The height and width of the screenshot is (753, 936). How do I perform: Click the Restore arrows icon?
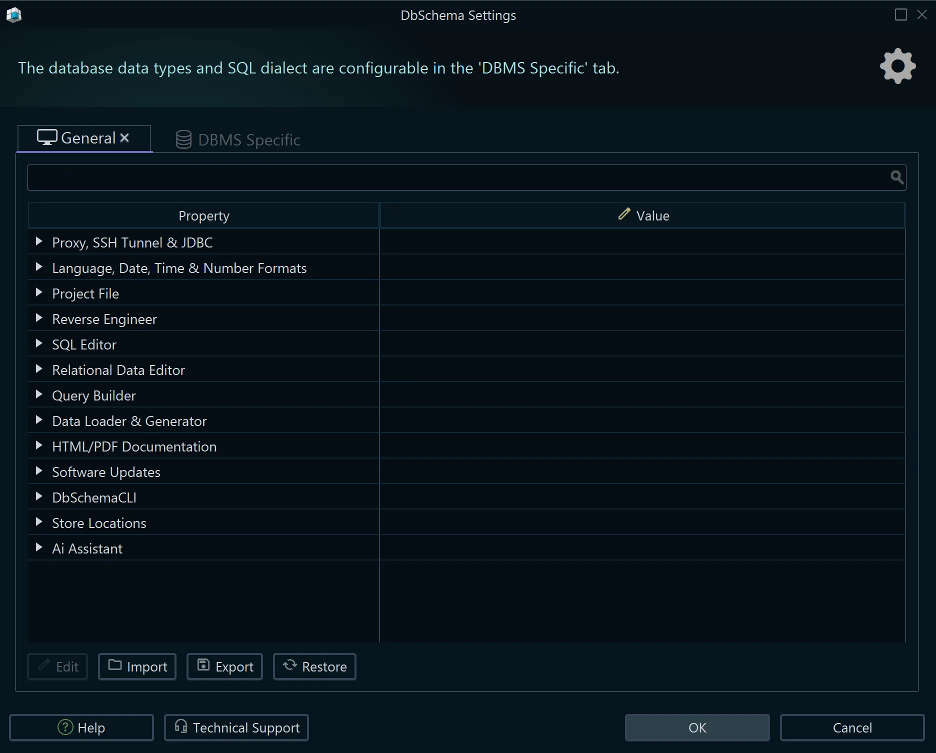289,666
